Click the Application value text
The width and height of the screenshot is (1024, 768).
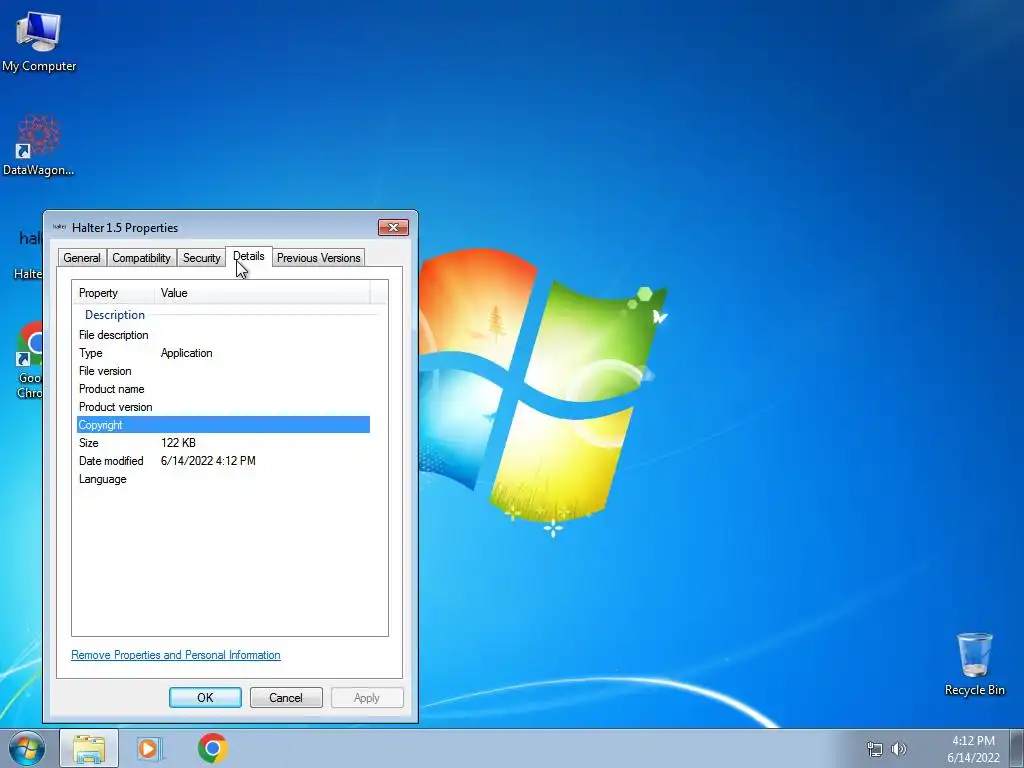pyautogui.click(x=186, y=353)
